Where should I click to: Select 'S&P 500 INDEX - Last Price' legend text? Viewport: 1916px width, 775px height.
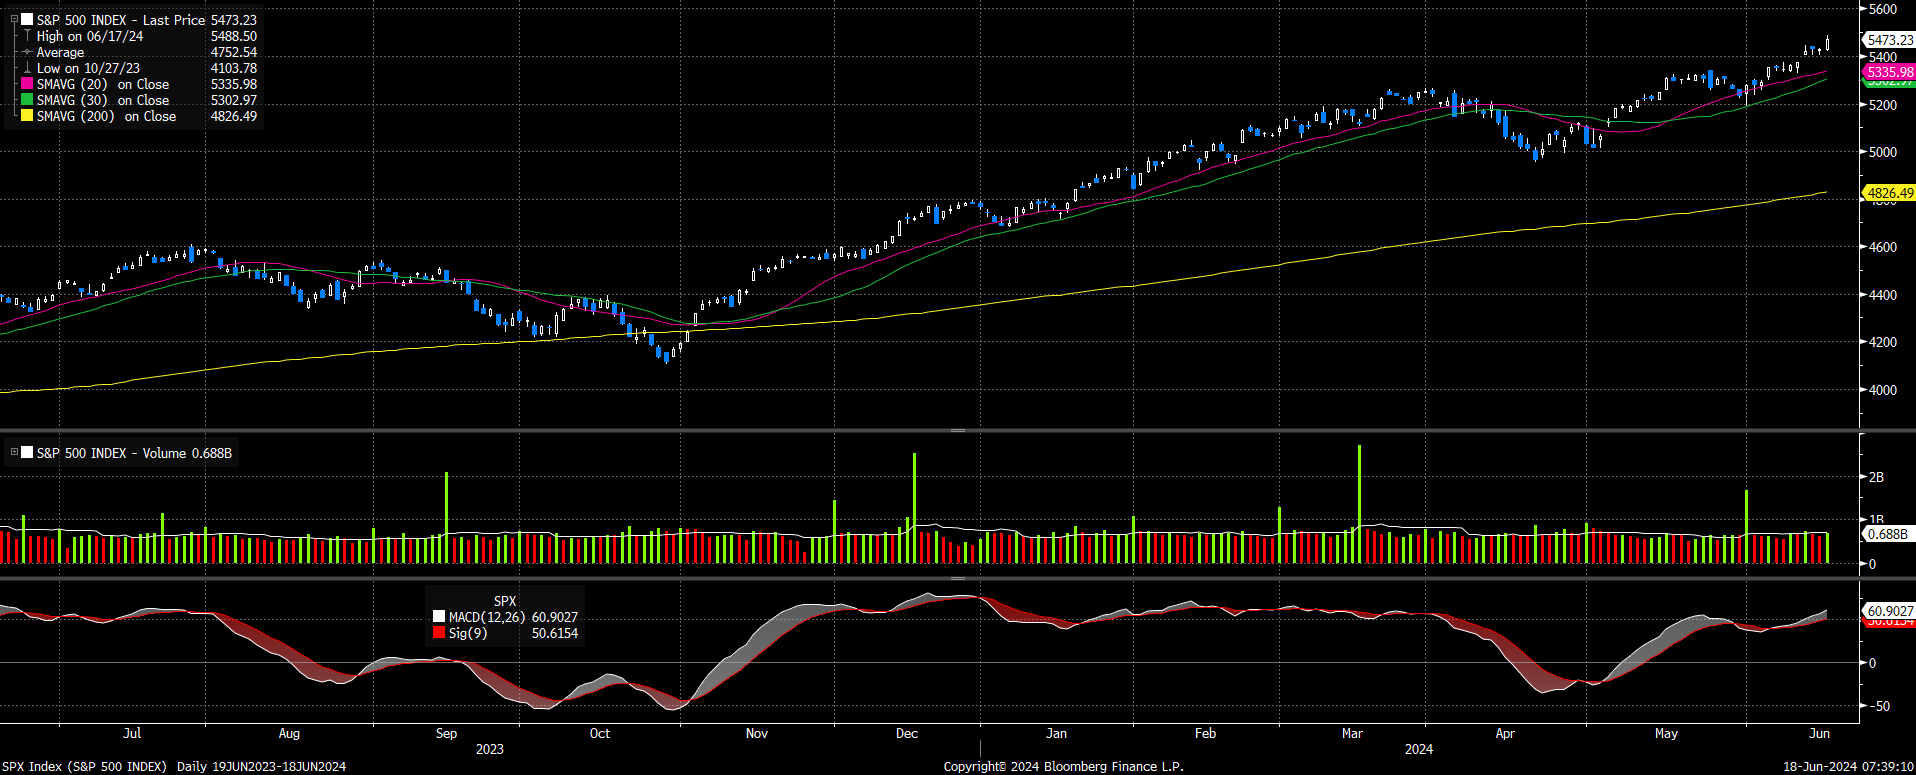coord(121,20)
